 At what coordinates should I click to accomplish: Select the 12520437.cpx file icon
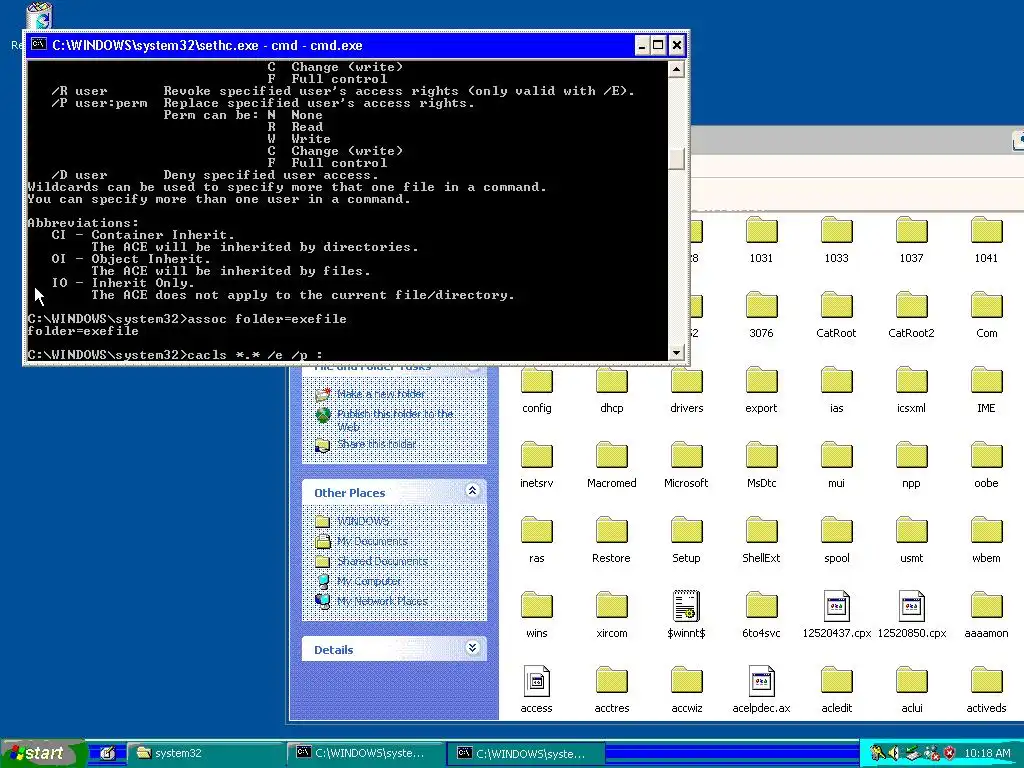click(x=837, y=606)
